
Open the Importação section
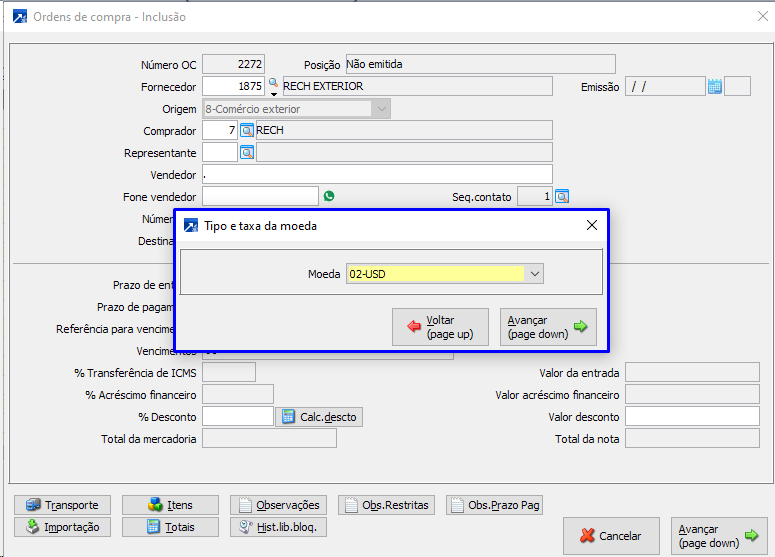[62, 527]
